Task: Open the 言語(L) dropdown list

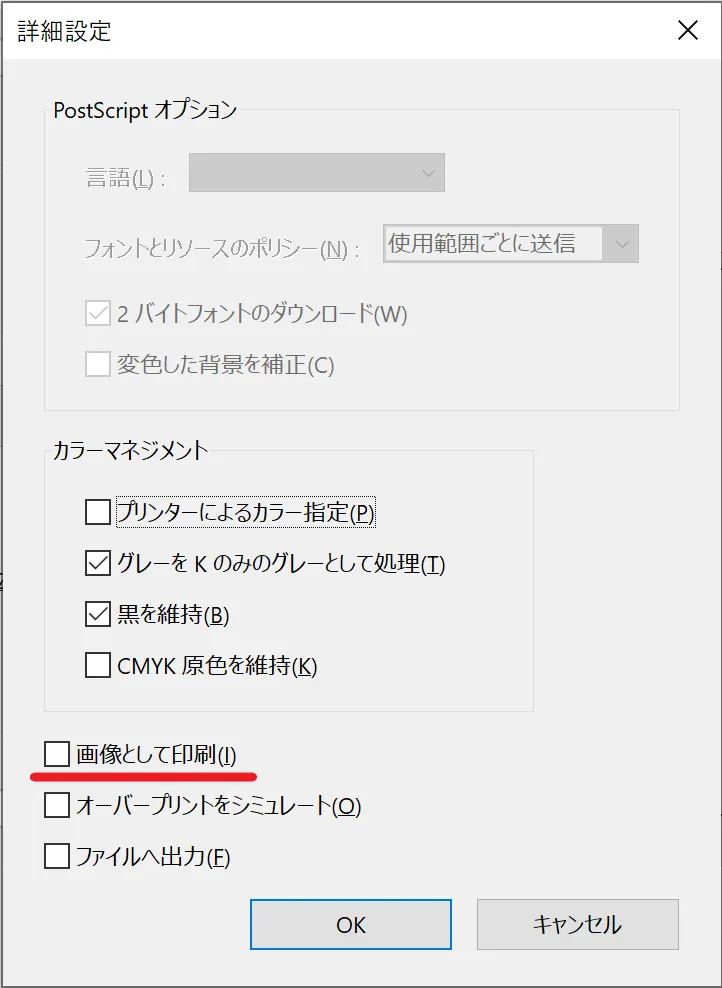Action: [317, 172]
